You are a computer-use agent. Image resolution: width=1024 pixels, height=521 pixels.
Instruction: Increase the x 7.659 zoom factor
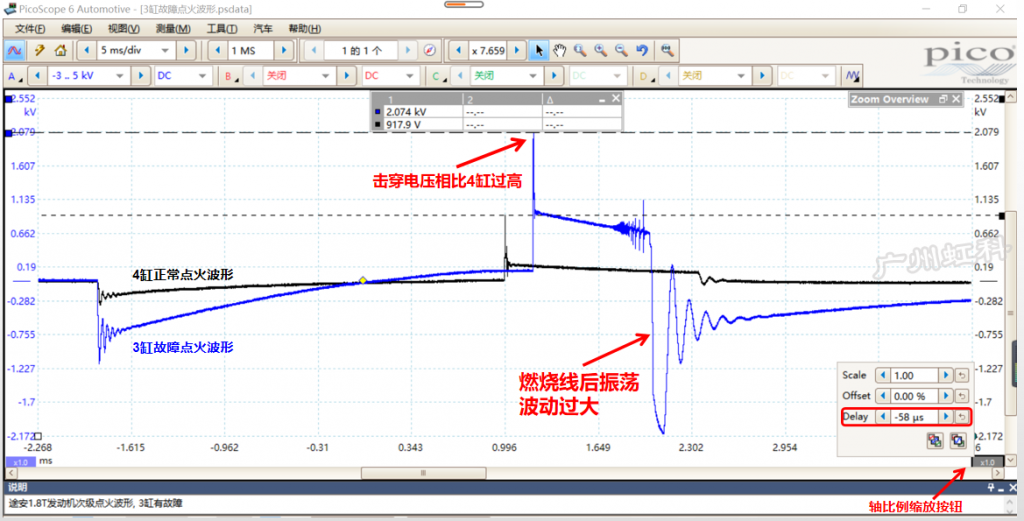tap(517, 50)
